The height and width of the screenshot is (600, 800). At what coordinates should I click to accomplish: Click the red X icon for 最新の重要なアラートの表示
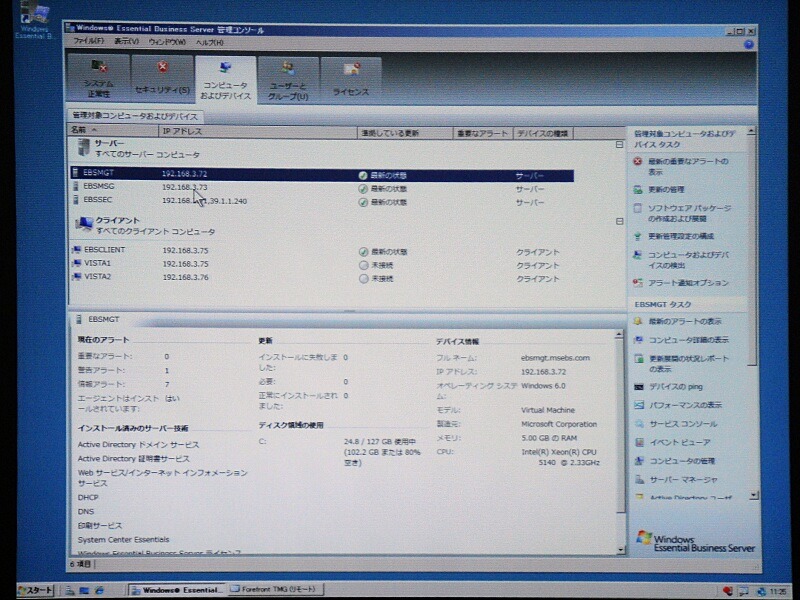pos(637,162)
